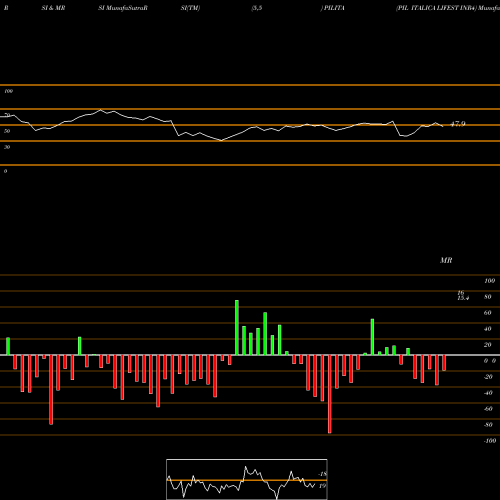The height and width of the screenshot is (500, 500).
Task: Select the 15.4 value beside the histogram axis
Action: coord(463,298)
